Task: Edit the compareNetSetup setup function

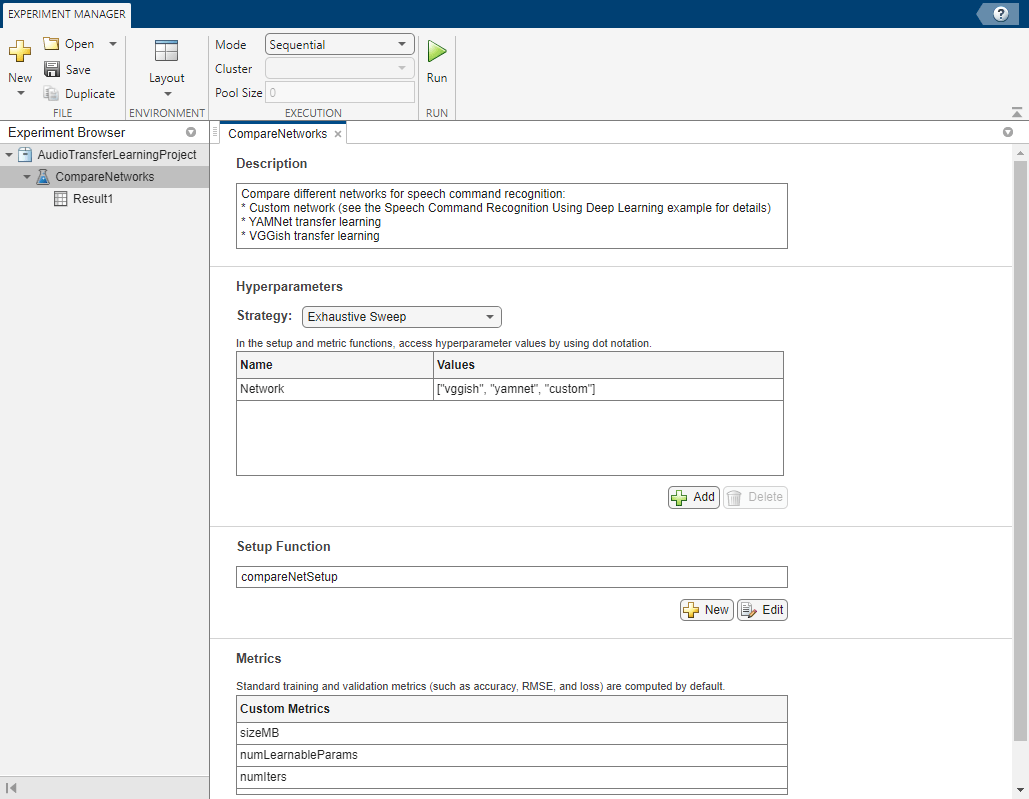Action: 762,610
